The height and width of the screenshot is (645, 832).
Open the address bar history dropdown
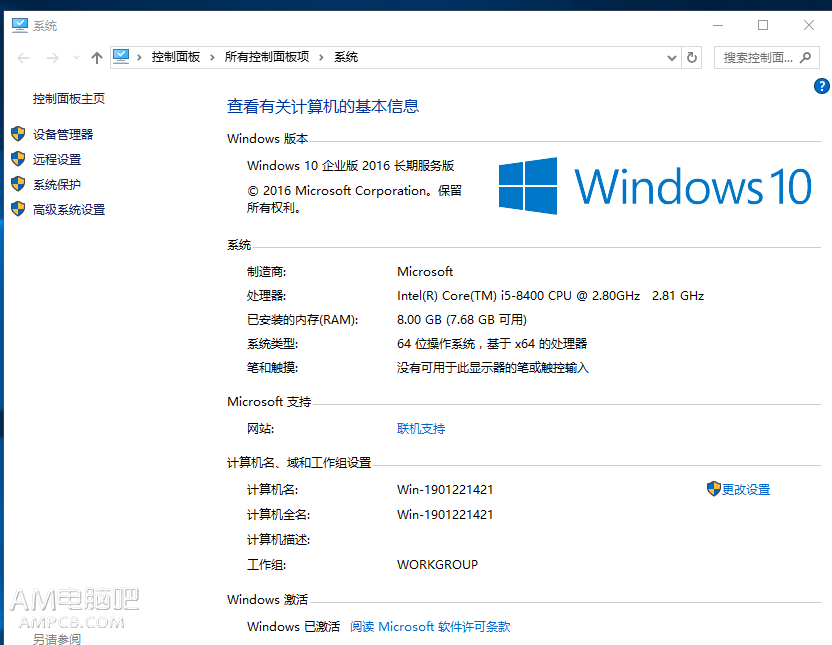click(671, 58)
